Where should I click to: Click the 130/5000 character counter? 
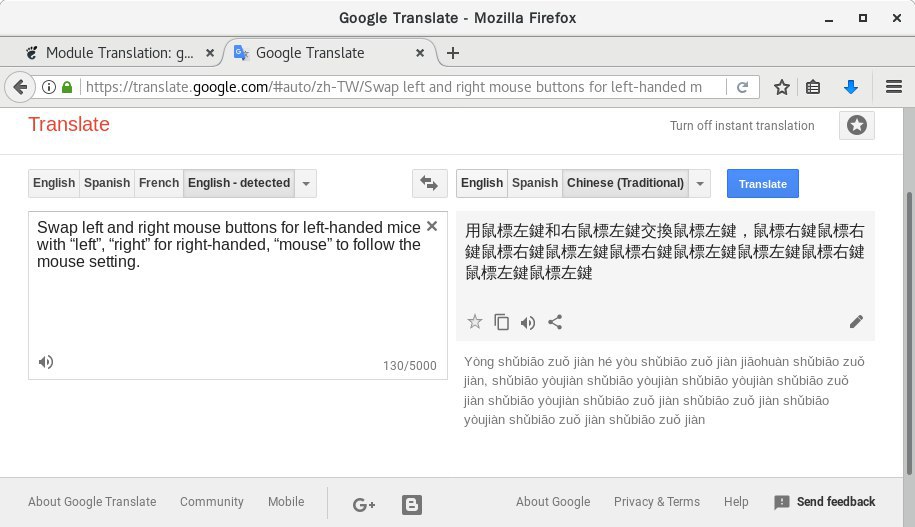pyautogui.click(x=410, y=366)
